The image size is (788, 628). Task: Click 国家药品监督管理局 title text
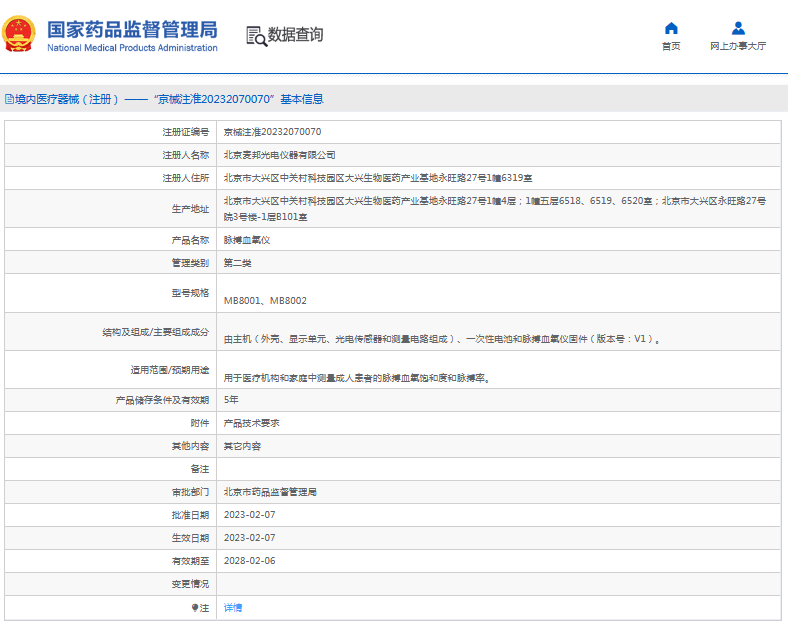(x=132, y=30)
